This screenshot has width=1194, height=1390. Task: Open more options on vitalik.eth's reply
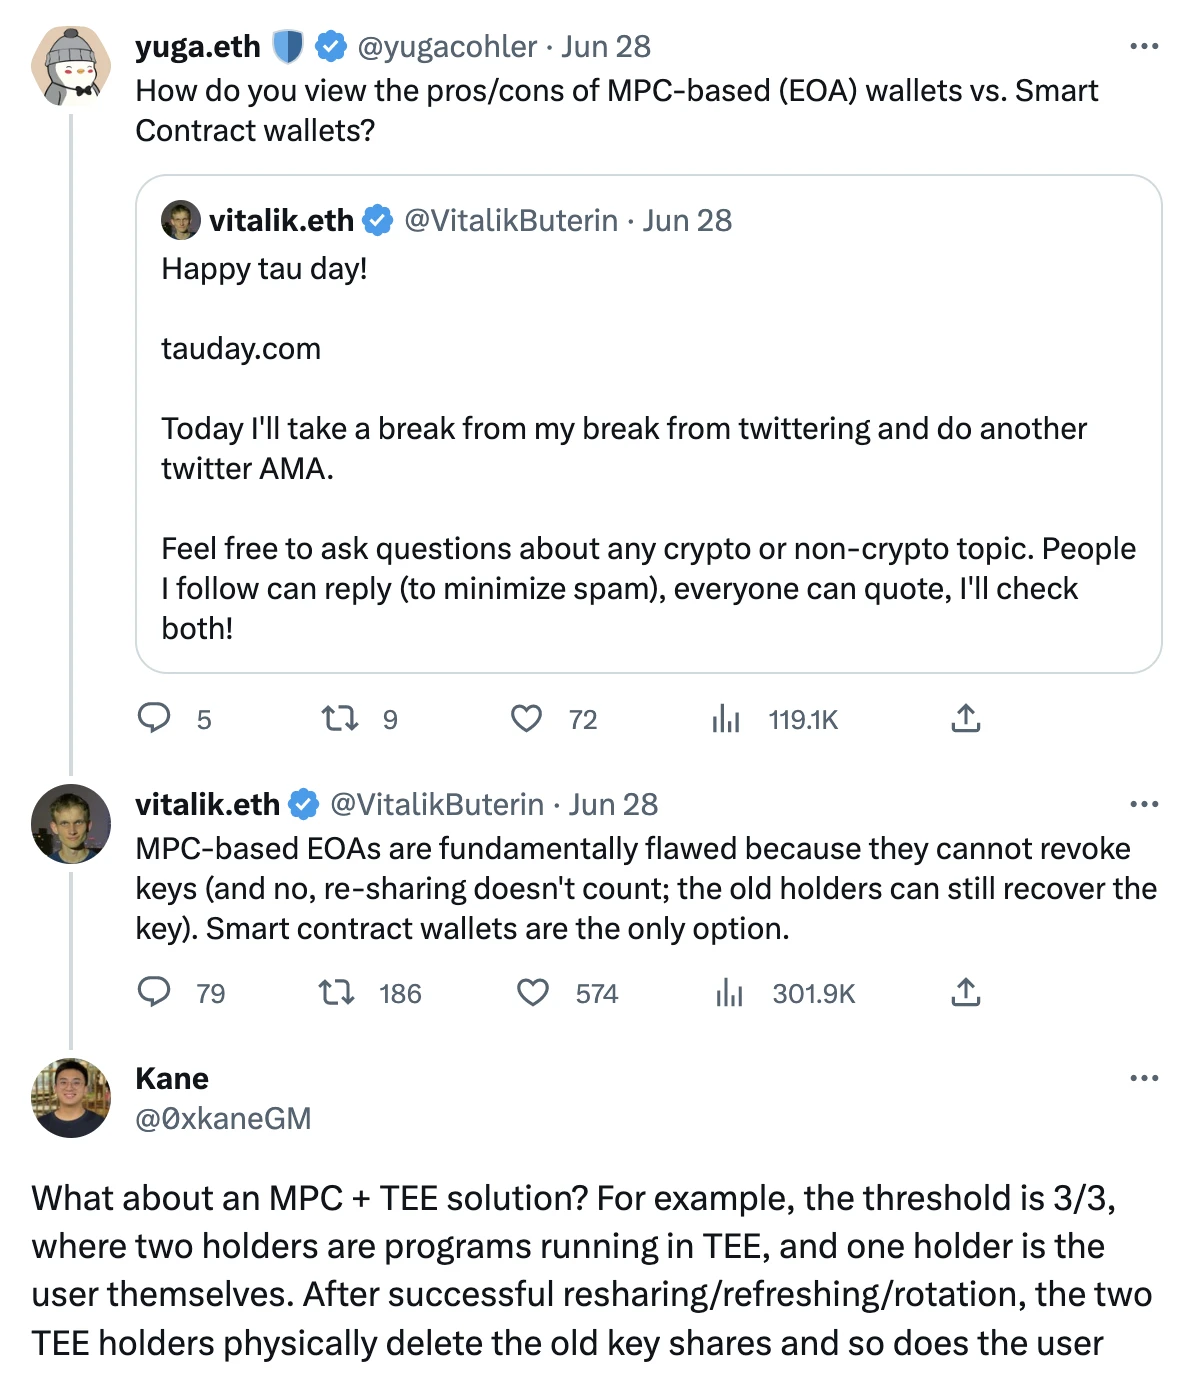(1143, 804)
